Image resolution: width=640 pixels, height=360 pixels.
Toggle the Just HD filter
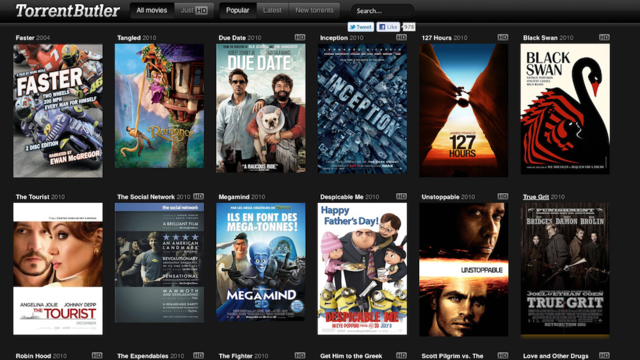[194, 11]
